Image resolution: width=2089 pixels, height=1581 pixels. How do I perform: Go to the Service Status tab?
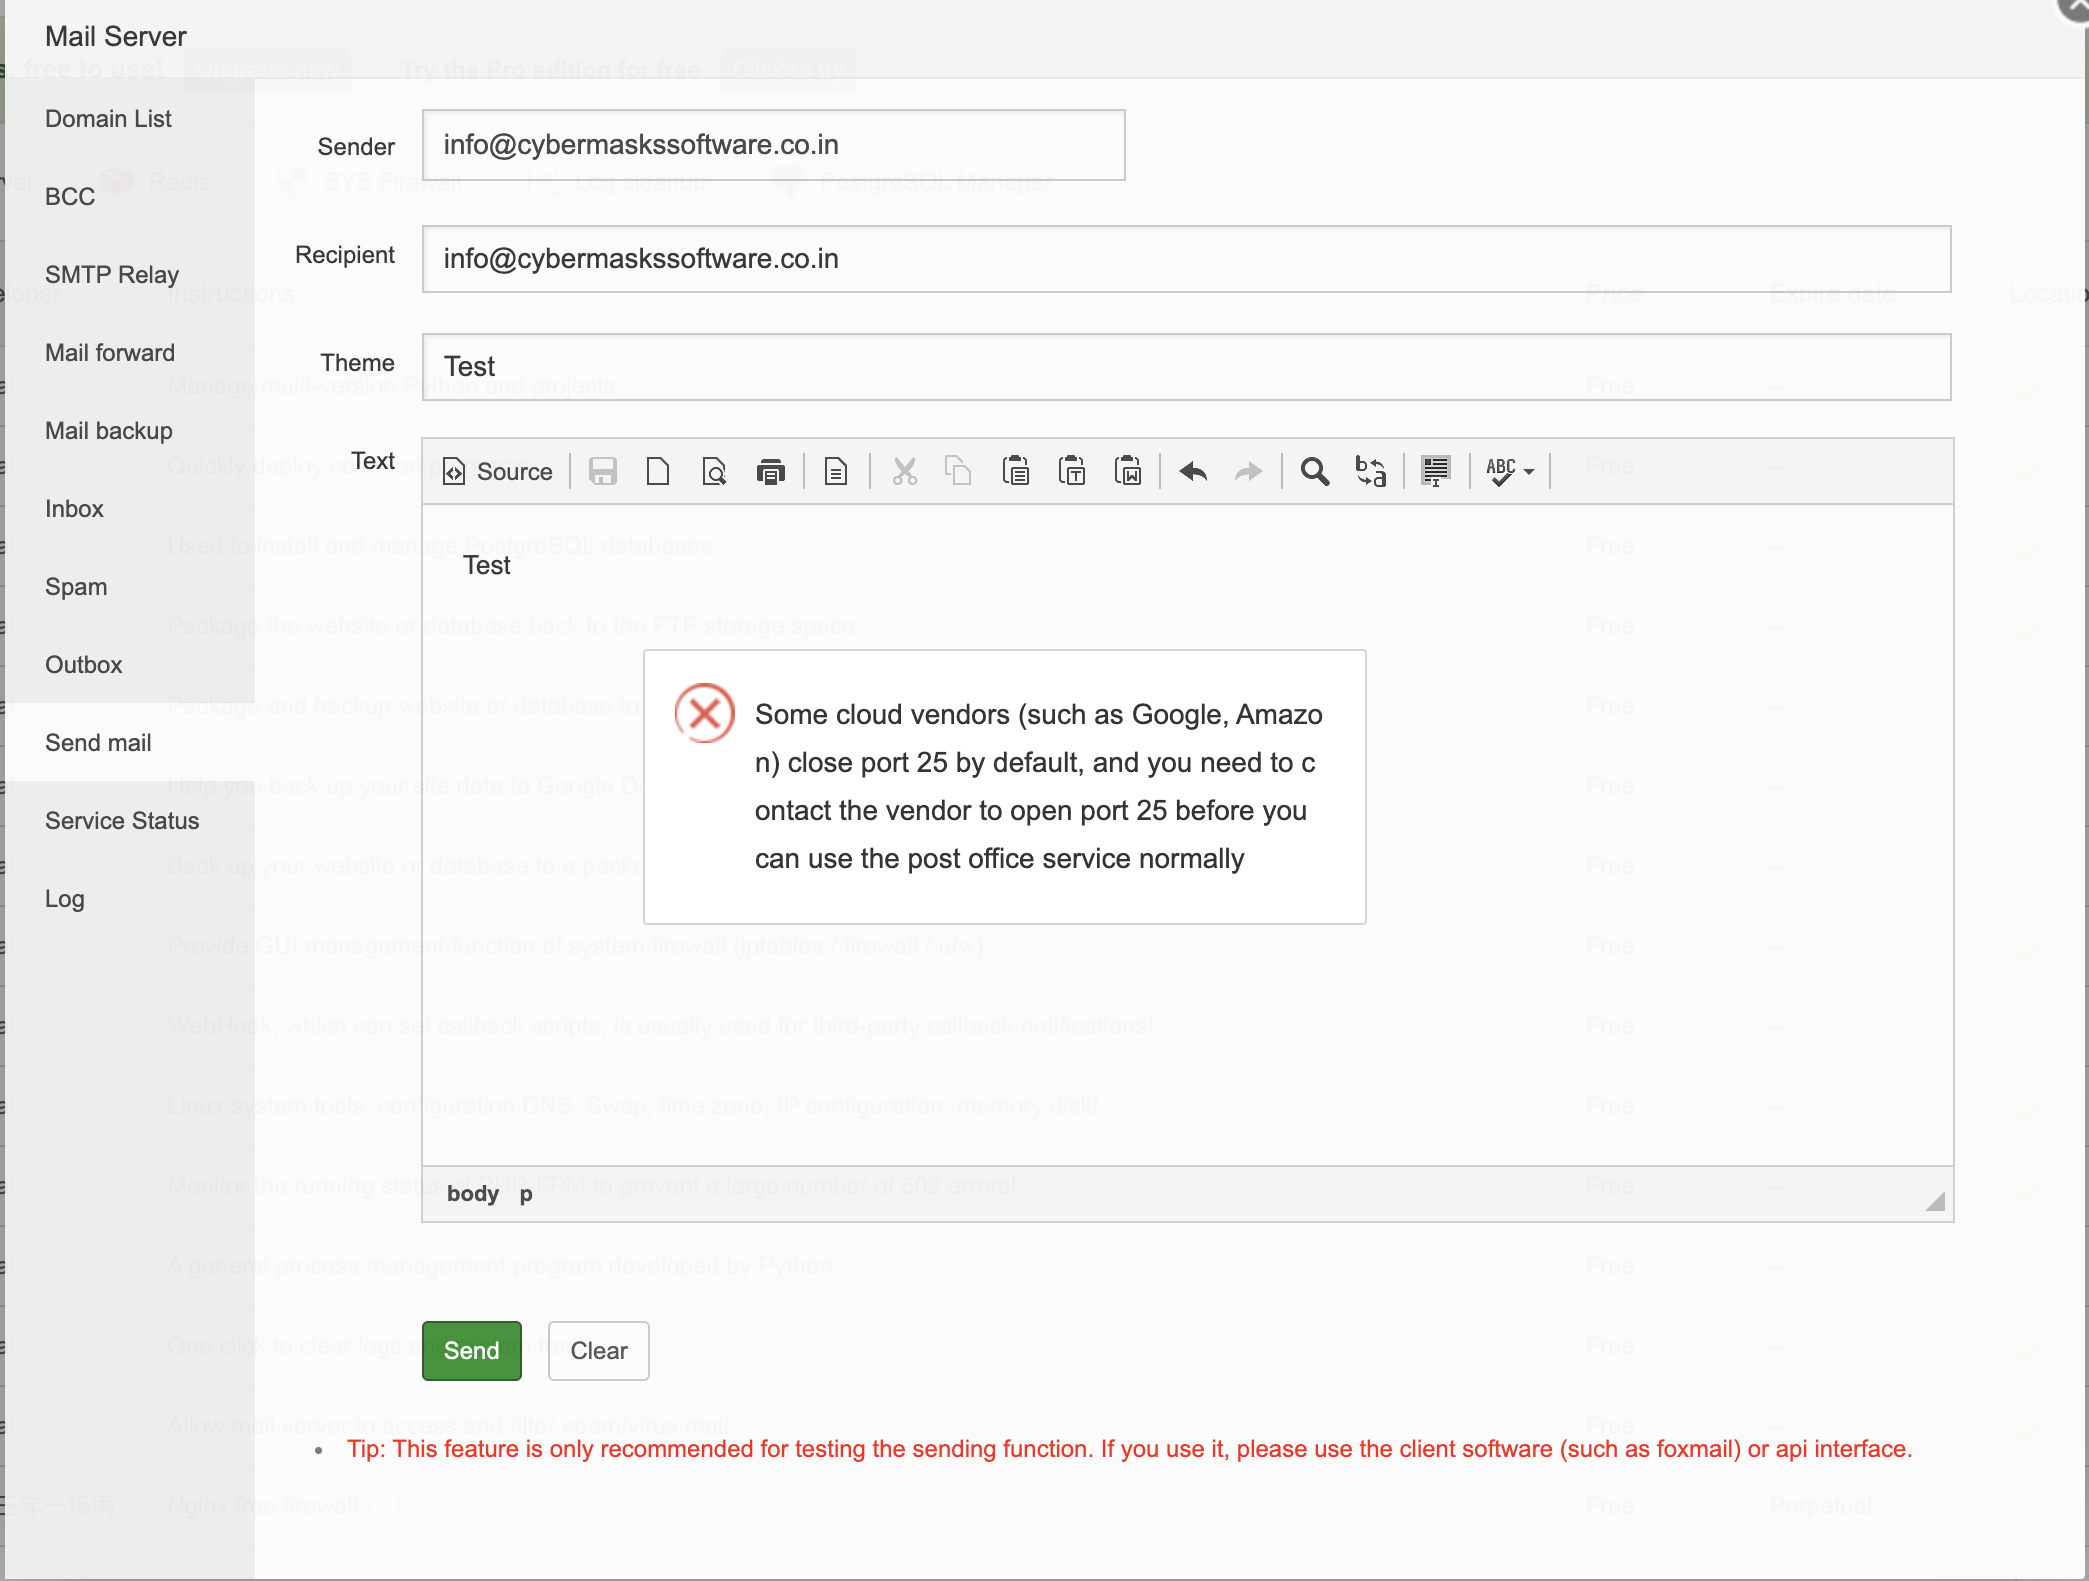point(122,821)
